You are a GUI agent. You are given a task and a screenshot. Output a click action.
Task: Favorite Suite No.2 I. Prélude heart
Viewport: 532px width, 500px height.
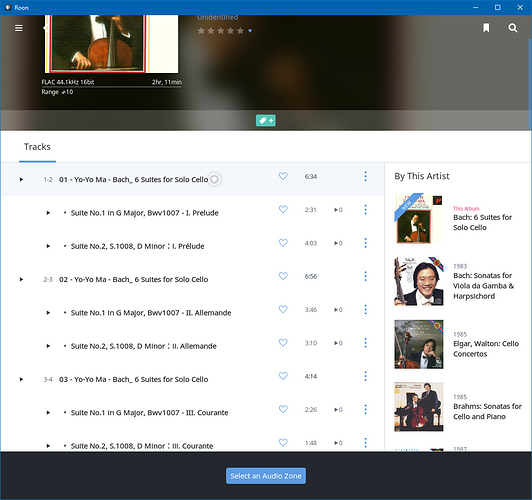[x=283, y=243]
